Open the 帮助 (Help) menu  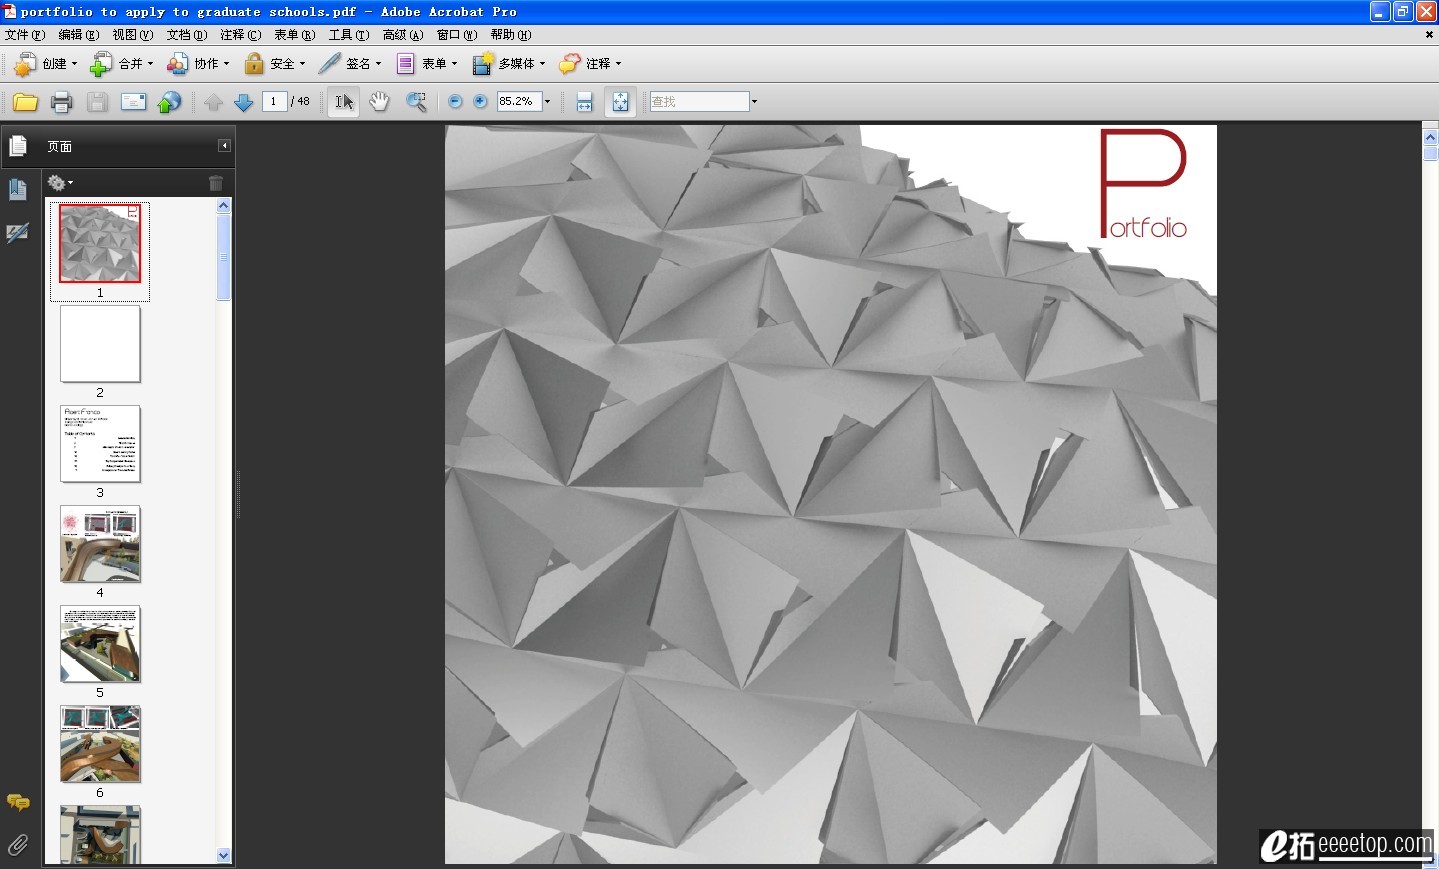(511, 35)
